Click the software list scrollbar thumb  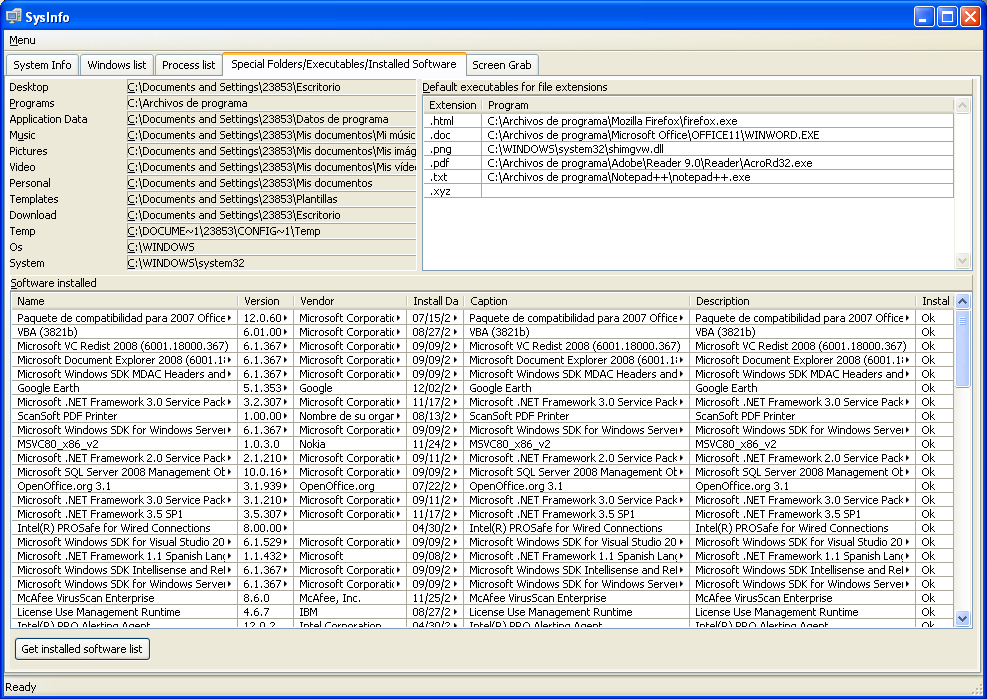click(x=962, y=349)
